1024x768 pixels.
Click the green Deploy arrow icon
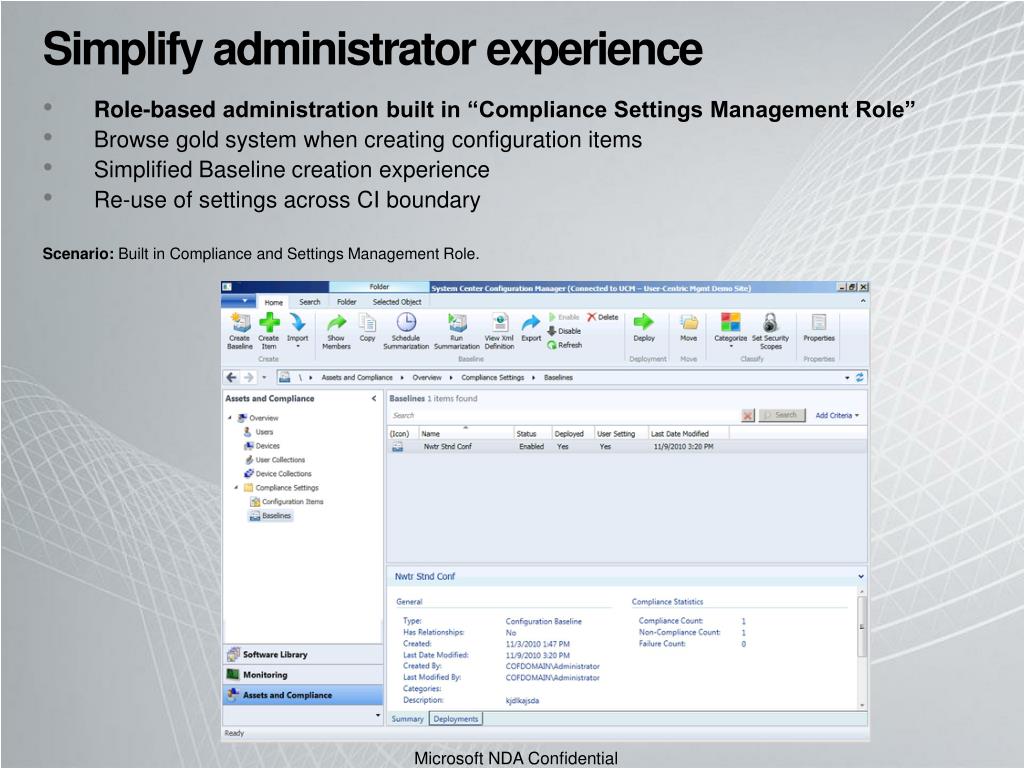644,323
